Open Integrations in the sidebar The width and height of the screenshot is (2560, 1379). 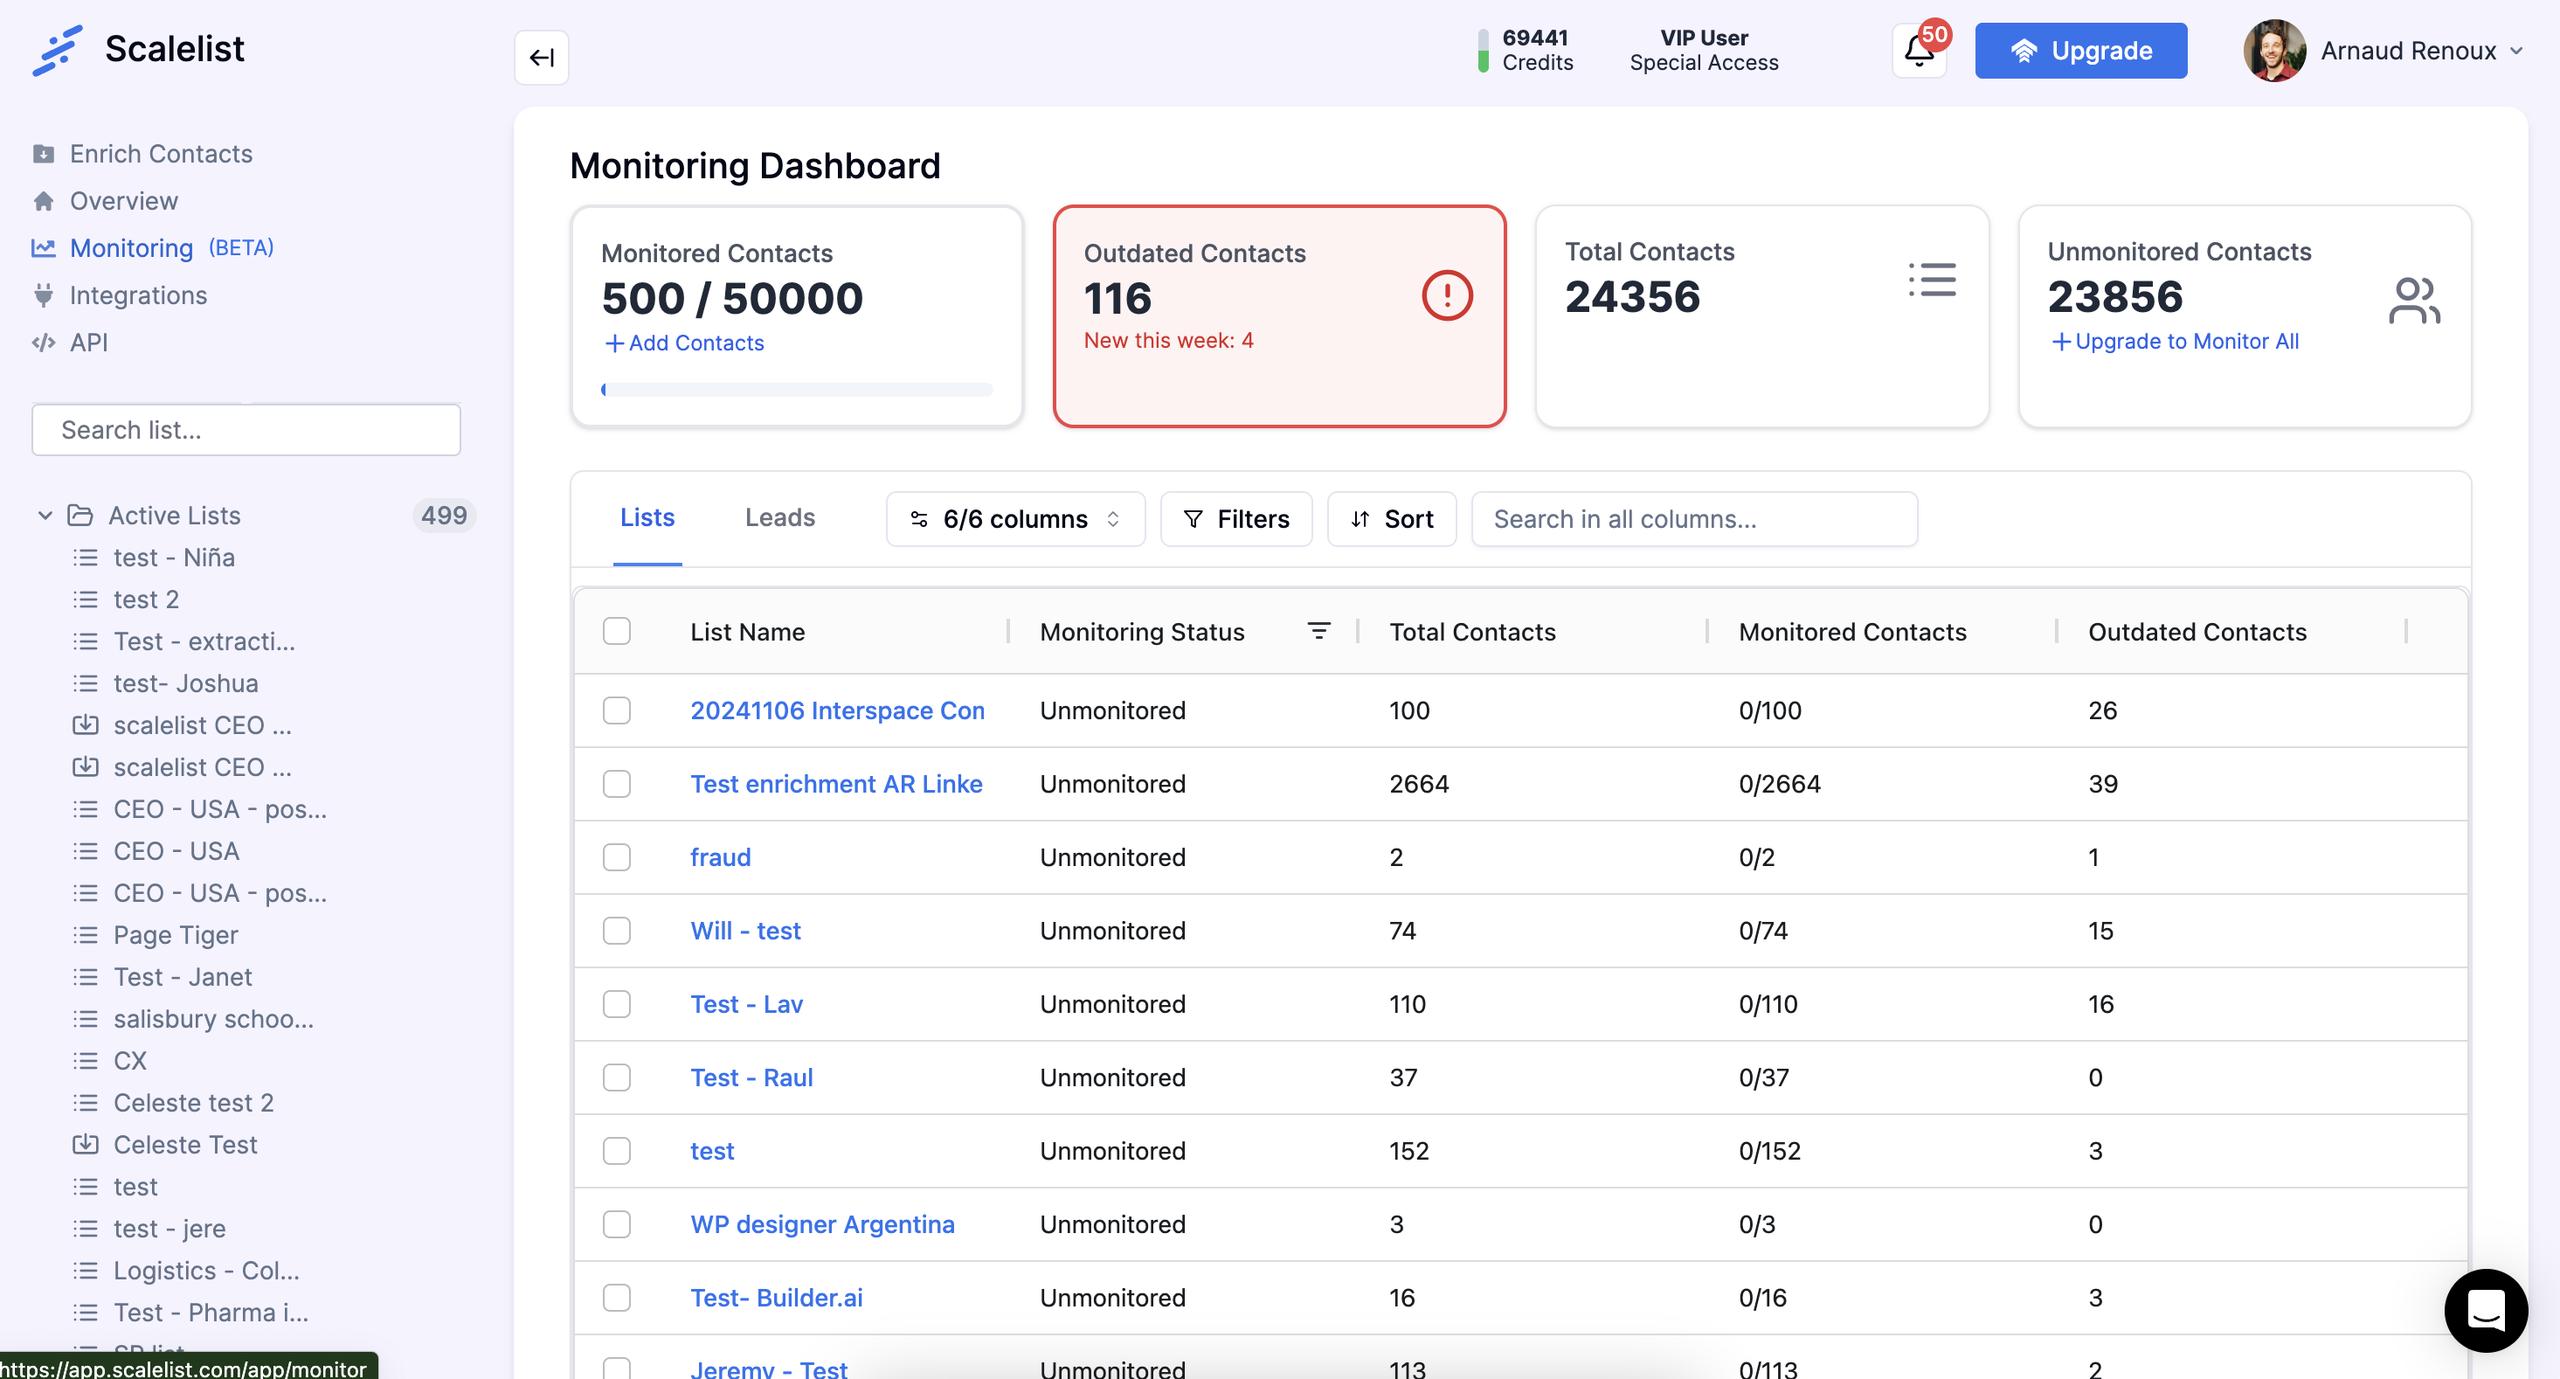pos(138,295)
